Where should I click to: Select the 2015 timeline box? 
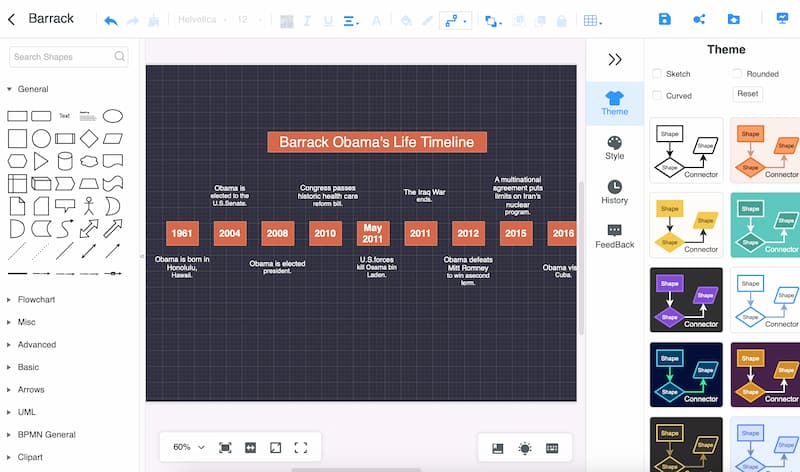[x=516, y=233]
